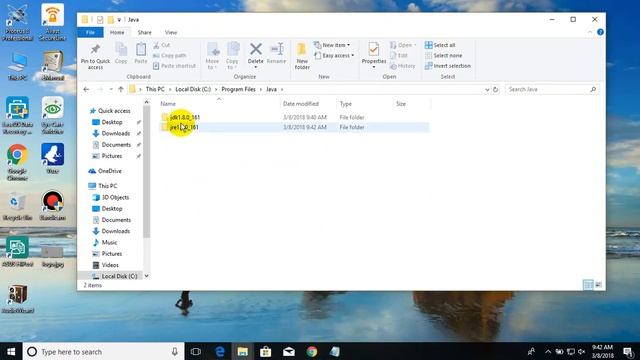Click the Edit command in ribbon

[399, 56]
